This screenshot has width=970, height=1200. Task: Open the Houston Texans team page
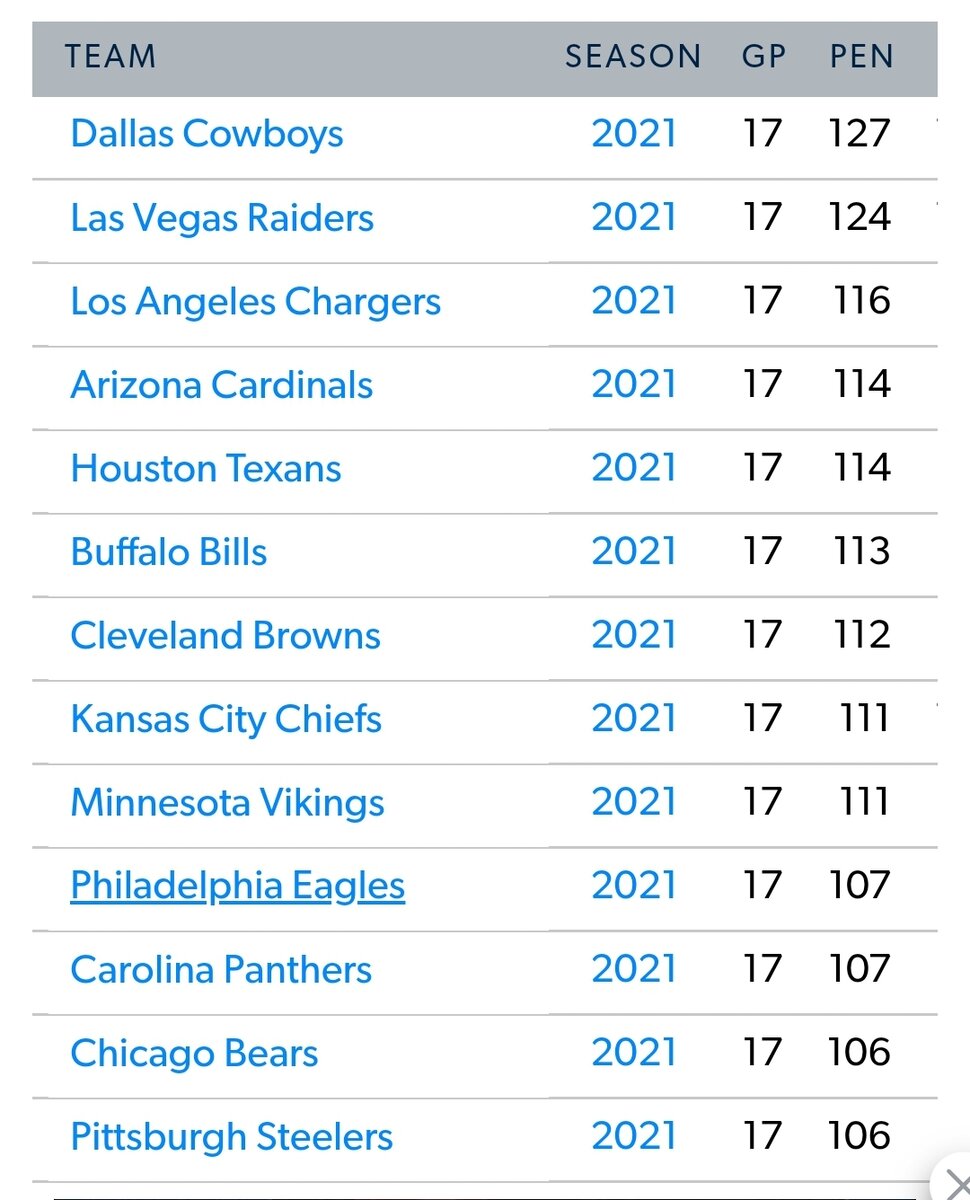(x=206, y=469)
